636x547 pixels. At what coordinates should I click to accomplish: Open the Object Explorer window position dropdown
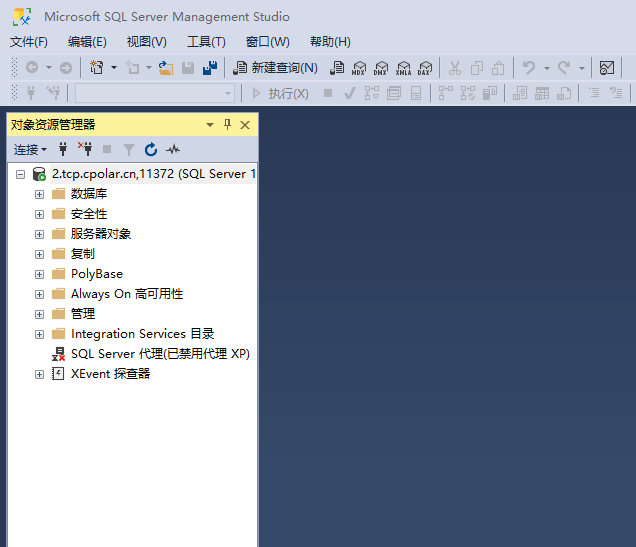coord(210,124)
